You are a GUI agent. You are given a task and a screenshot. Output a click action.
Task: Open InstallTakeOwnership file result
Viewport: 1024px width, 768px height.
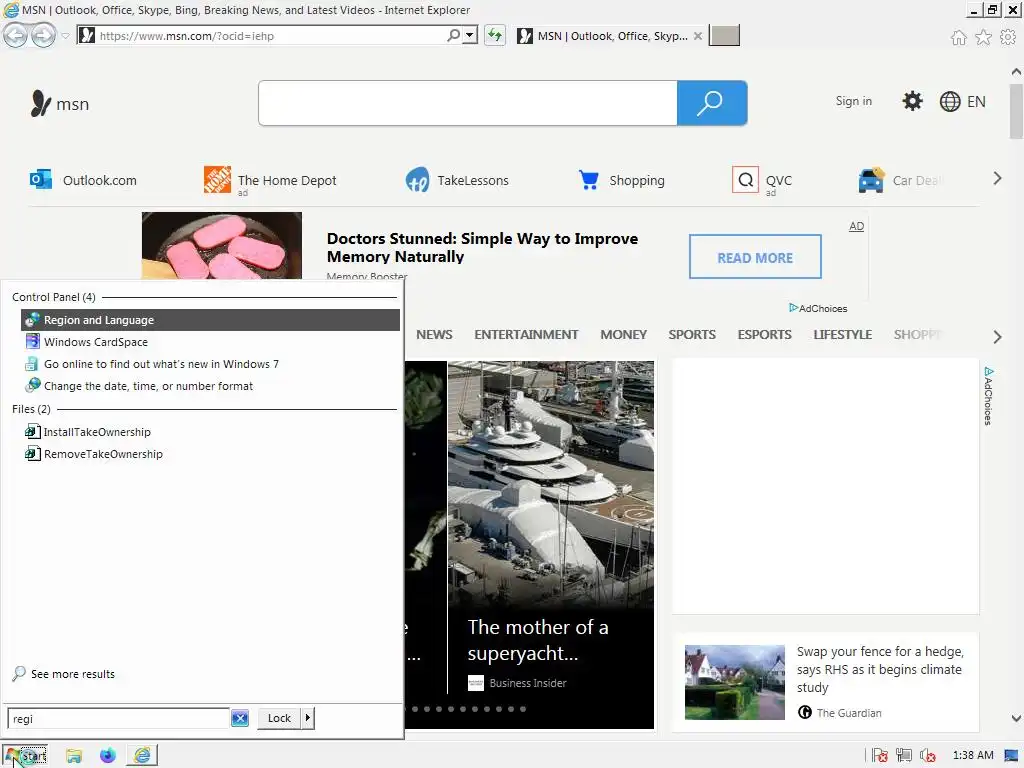210,432
